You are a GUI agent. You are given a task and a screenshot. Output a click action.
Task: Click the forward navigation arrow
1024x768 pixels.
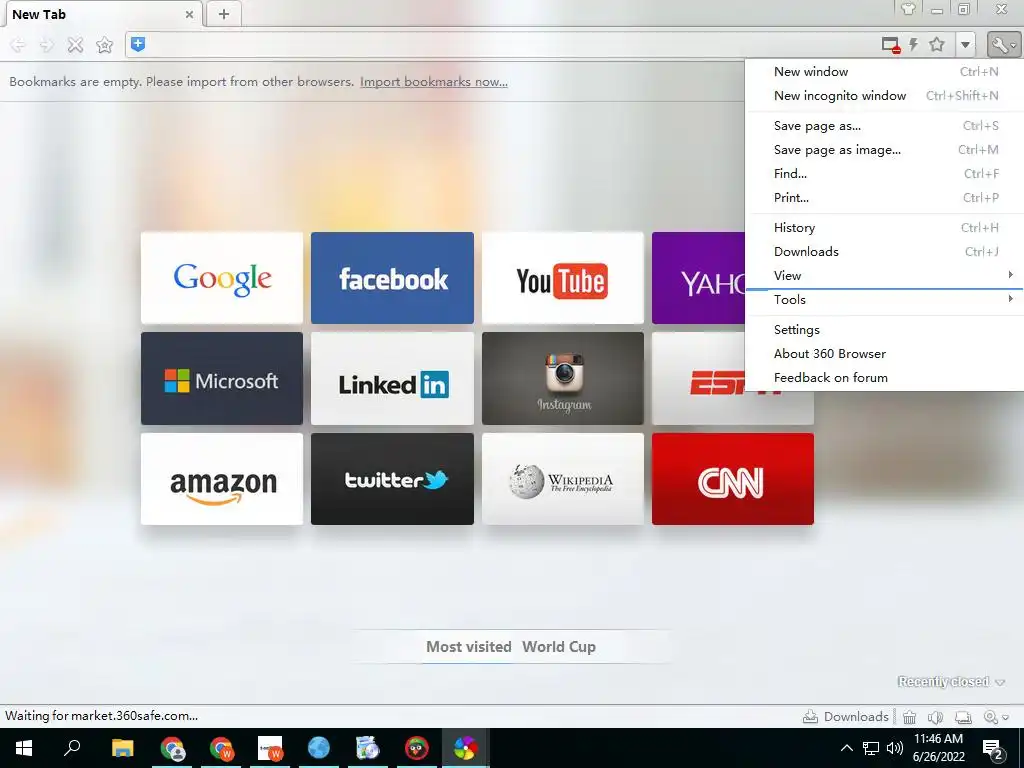tap(47, 44)
